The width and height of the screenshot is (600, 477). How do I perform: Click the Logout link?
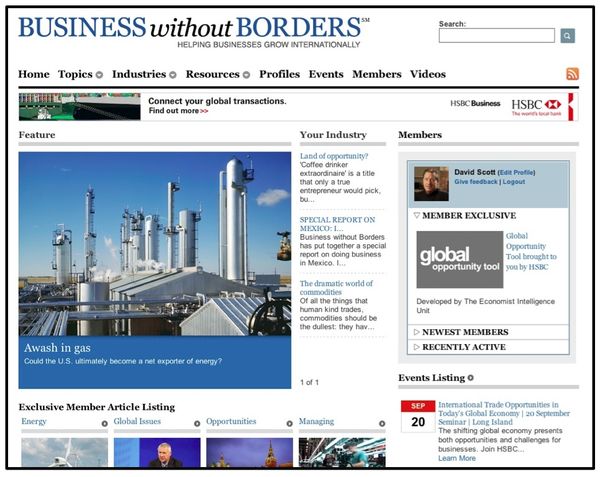(514, 182)
